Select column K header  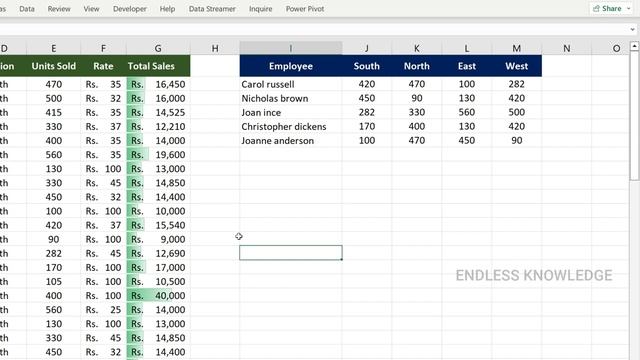(417, 49)
